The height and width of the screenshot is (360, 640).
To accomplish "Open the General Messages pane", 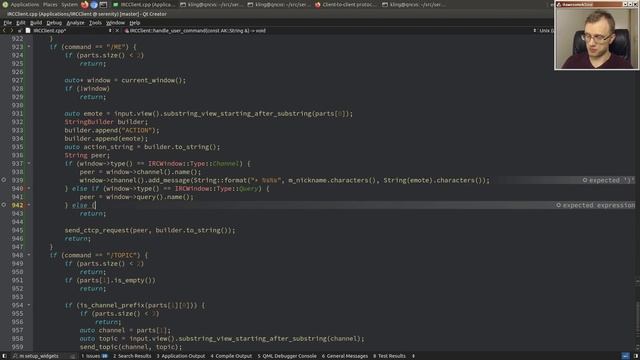I will 345,356.
